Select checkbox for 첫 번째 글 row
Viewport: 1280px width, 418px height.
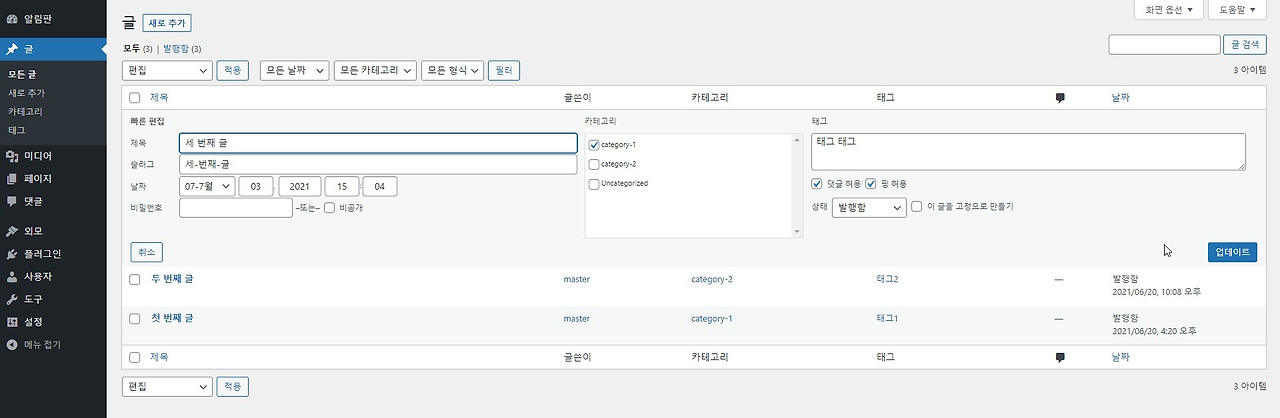[135, 318]
